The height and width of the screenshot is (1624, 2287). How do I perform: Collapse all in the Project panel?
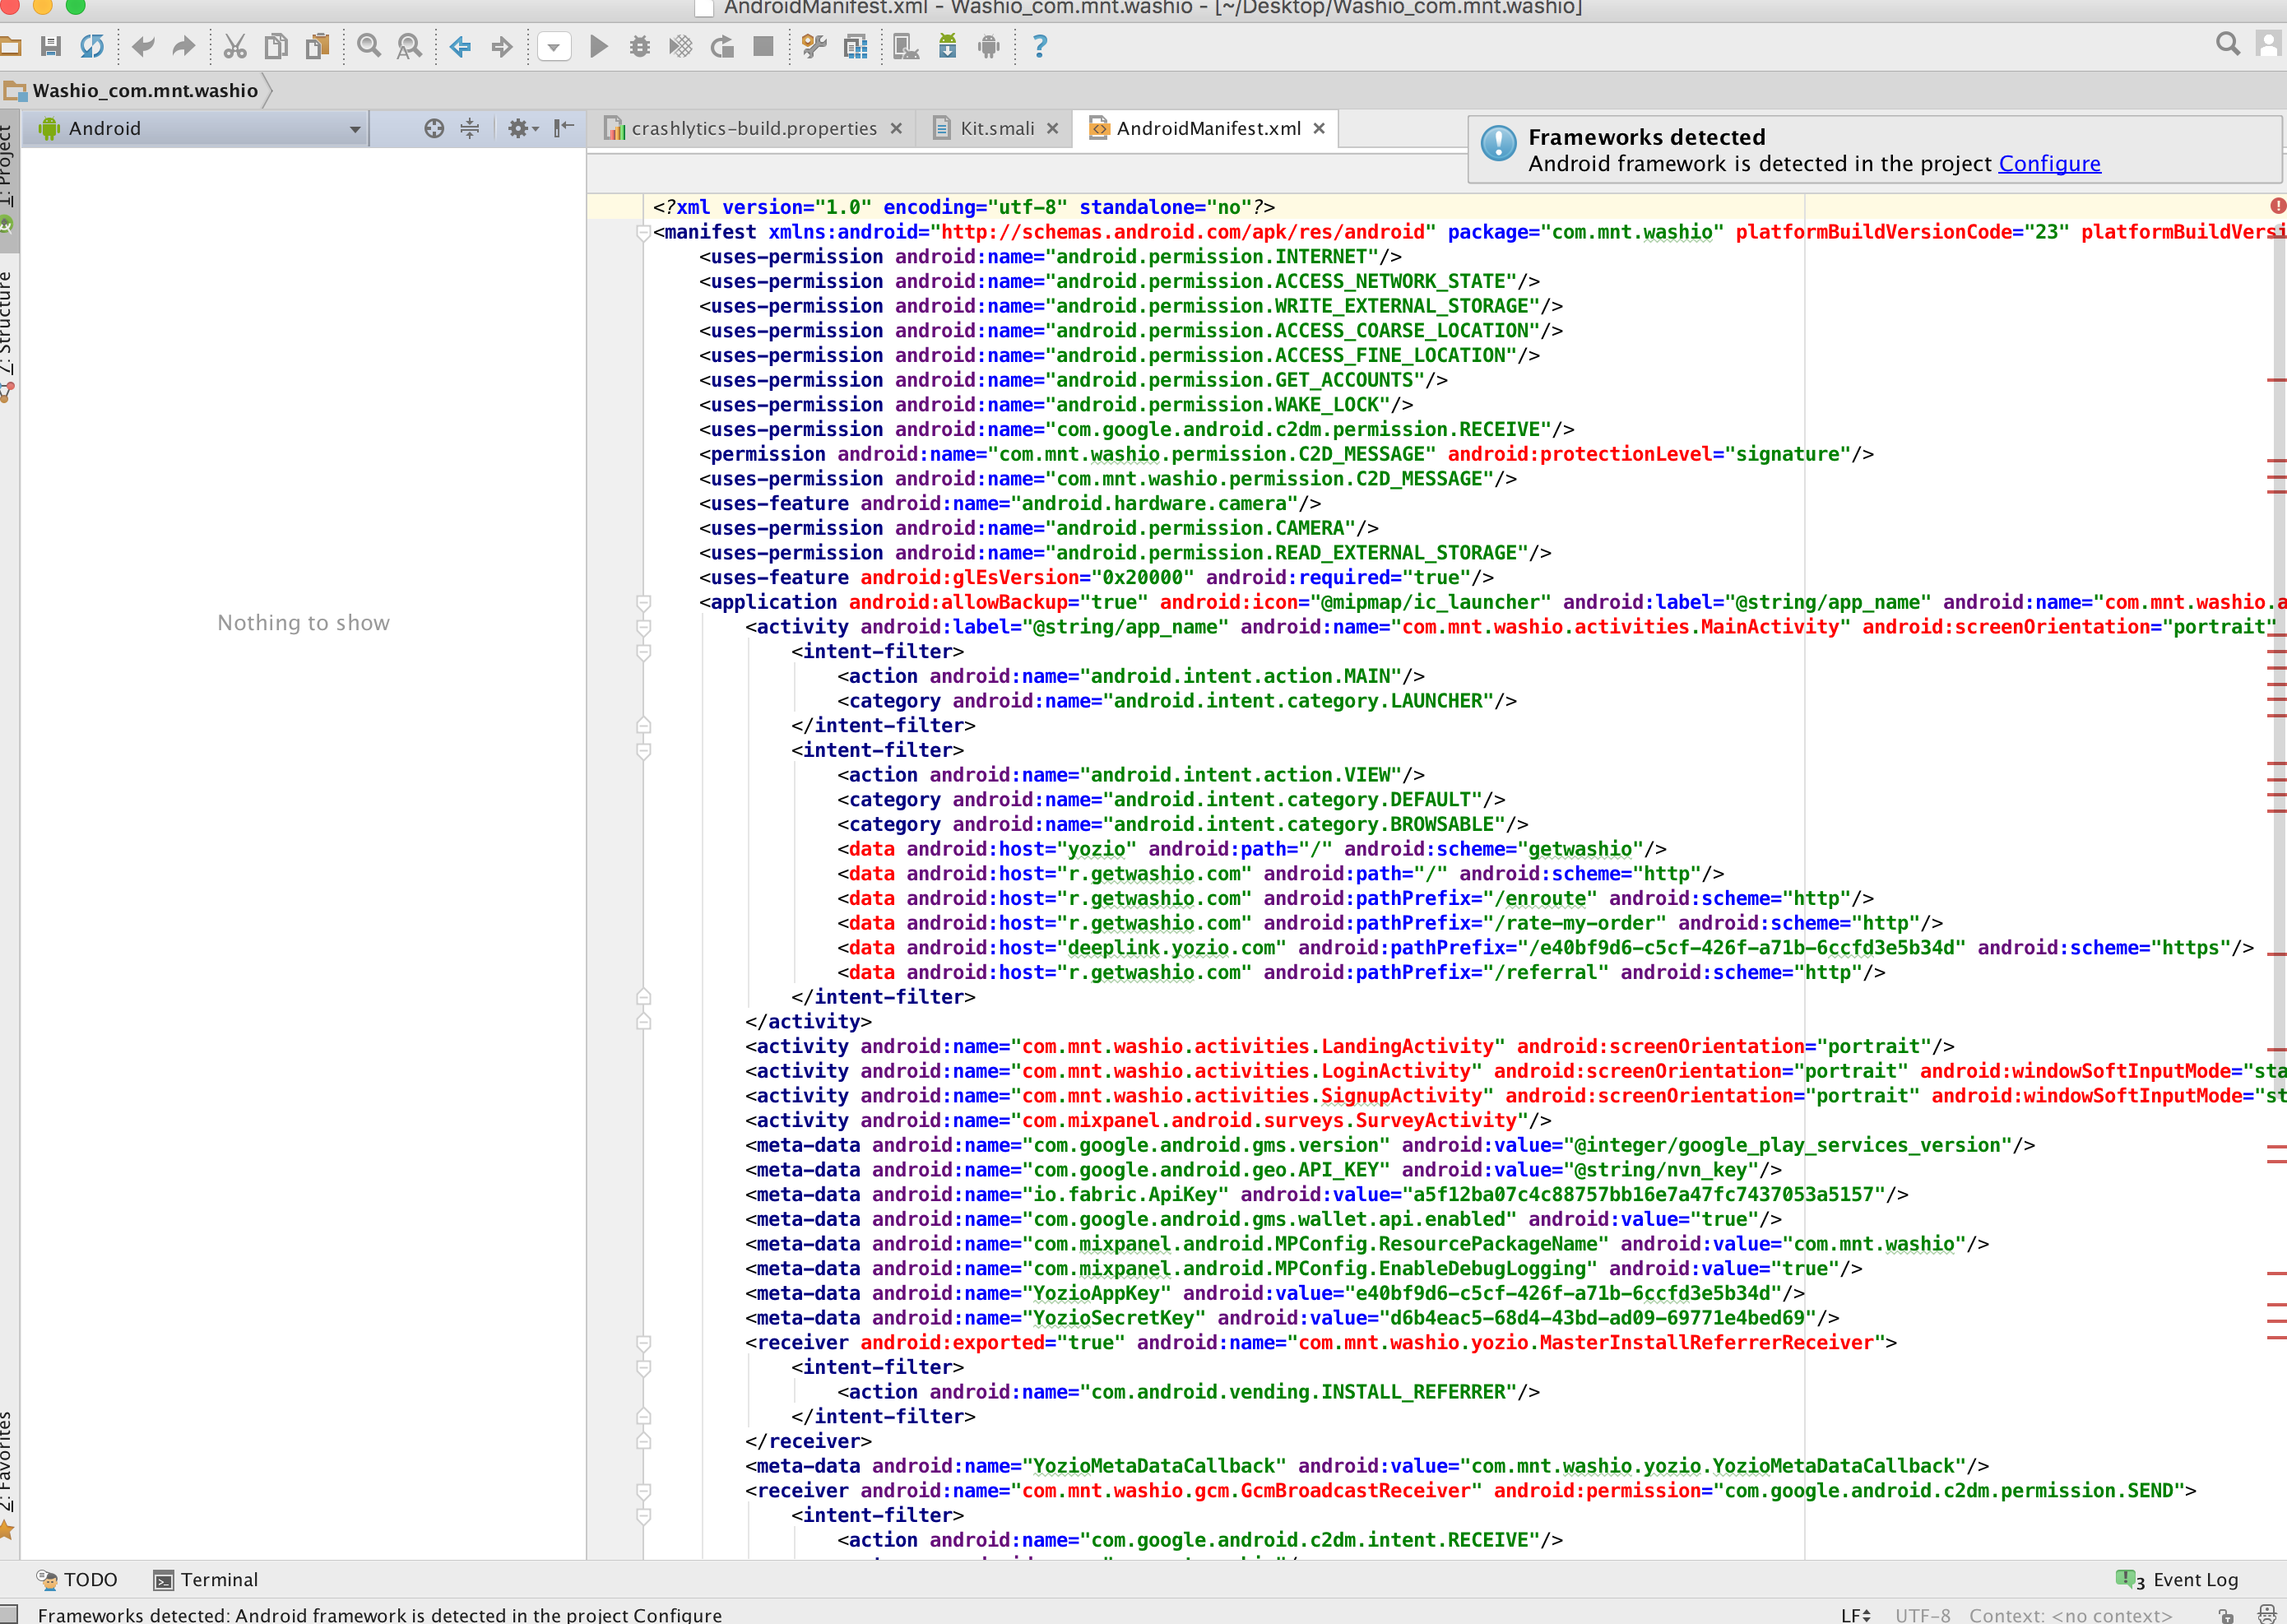(x=470, y=128)
